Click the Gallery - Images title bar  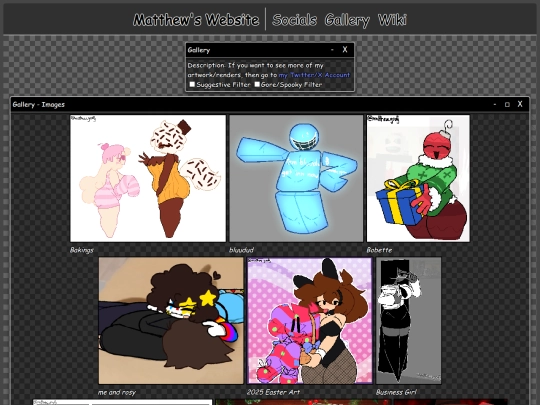(x=270, y=104)
